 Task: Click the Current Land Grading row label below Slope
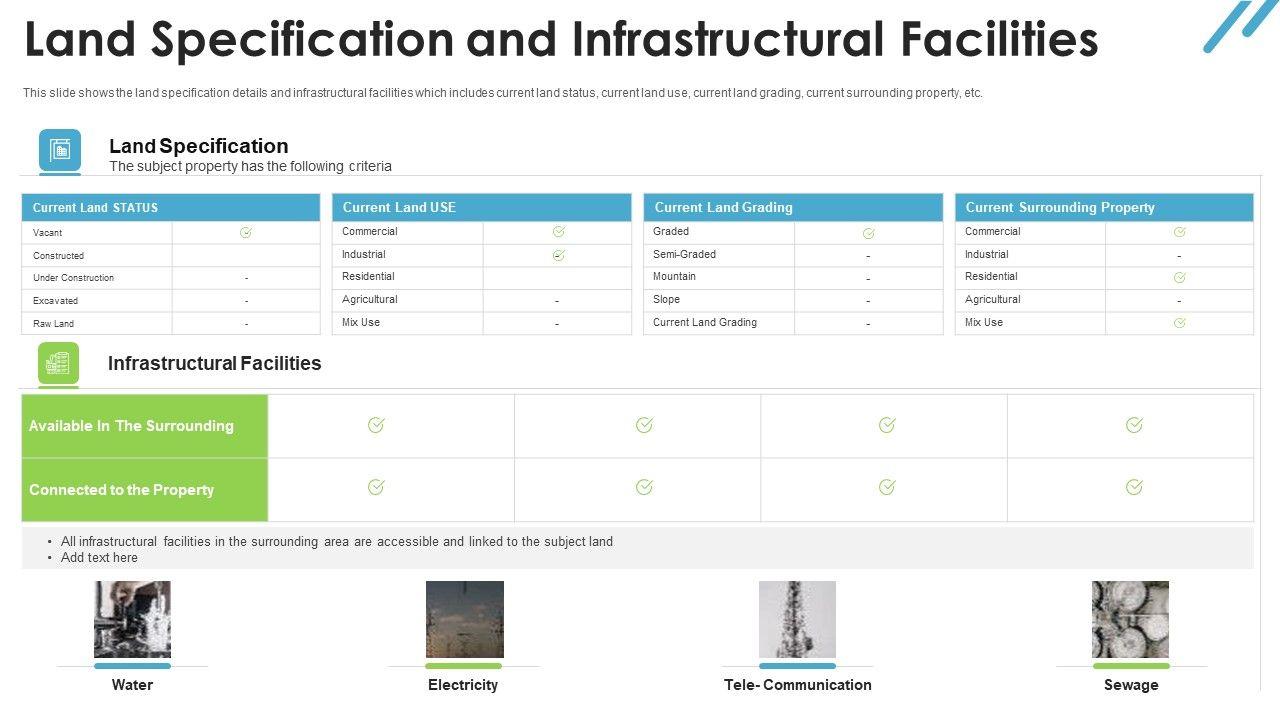tap(705, 323)
